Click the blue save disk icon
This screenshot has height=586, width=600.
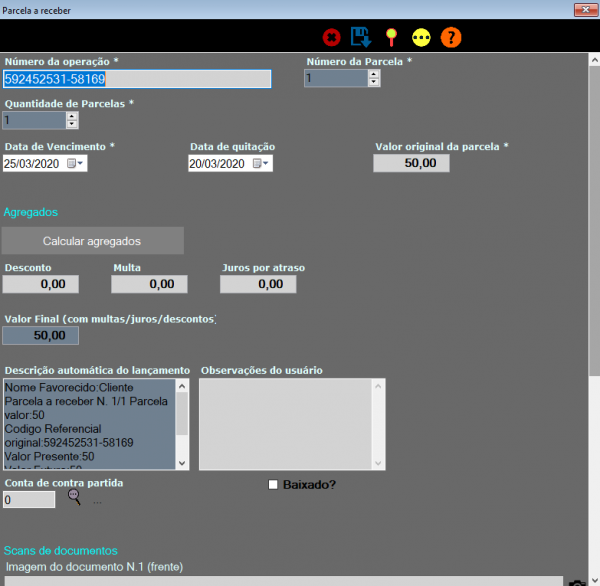click(x=361, y=38)
